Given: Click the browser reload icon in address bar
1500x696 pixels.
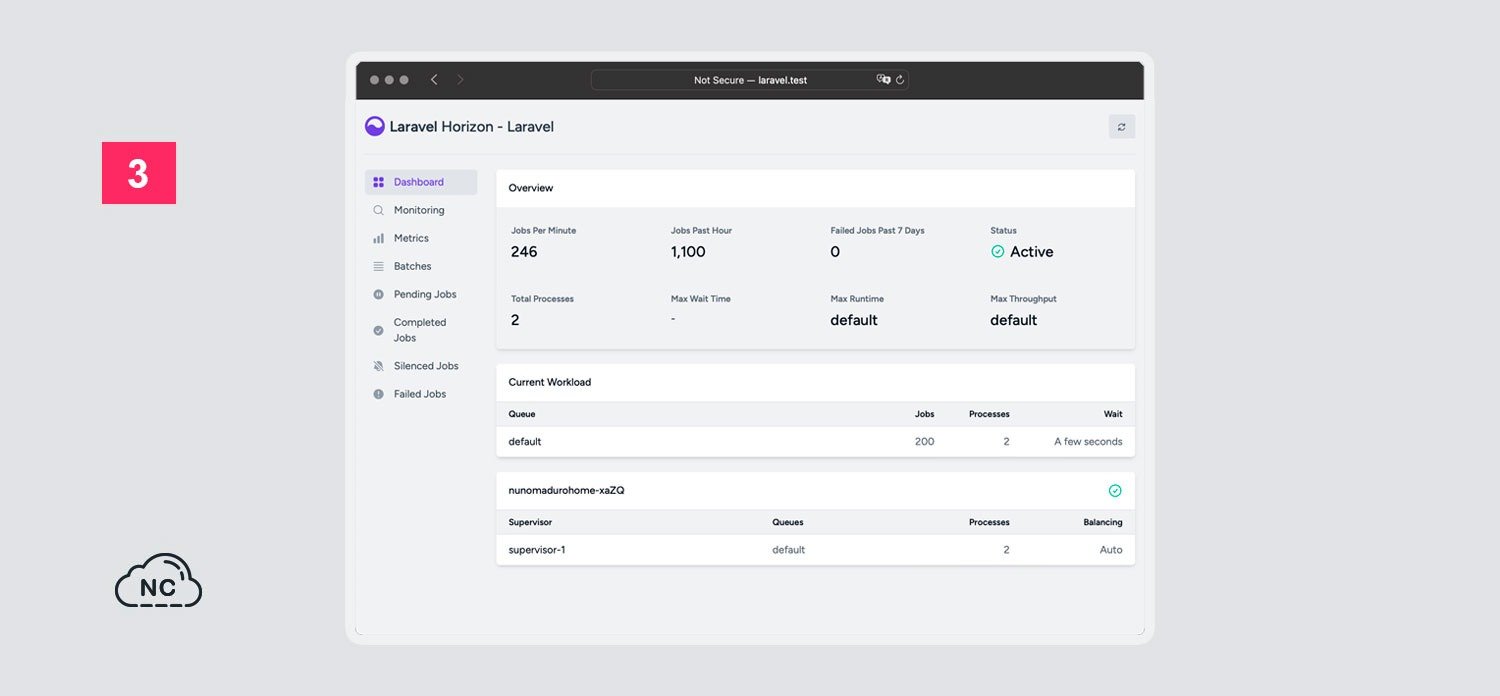Looking at the screenshot, I should [899, 80].
